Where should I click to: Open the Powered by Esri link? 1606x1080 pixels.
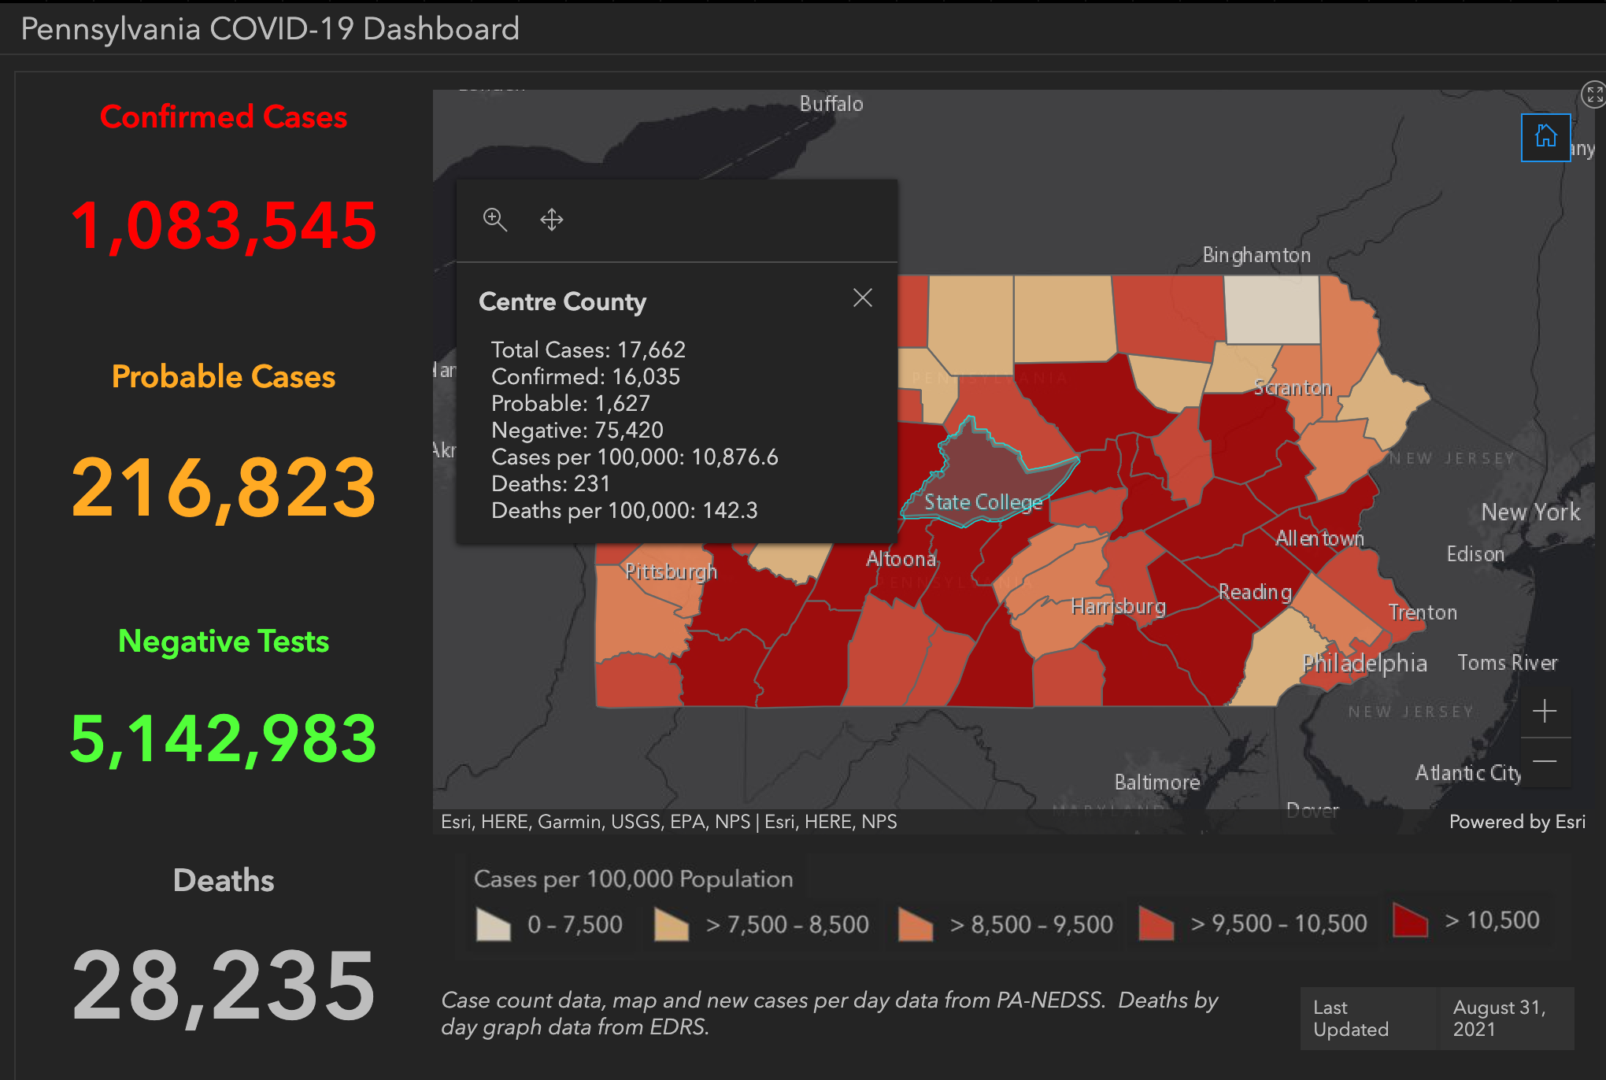pos(1516,821)
